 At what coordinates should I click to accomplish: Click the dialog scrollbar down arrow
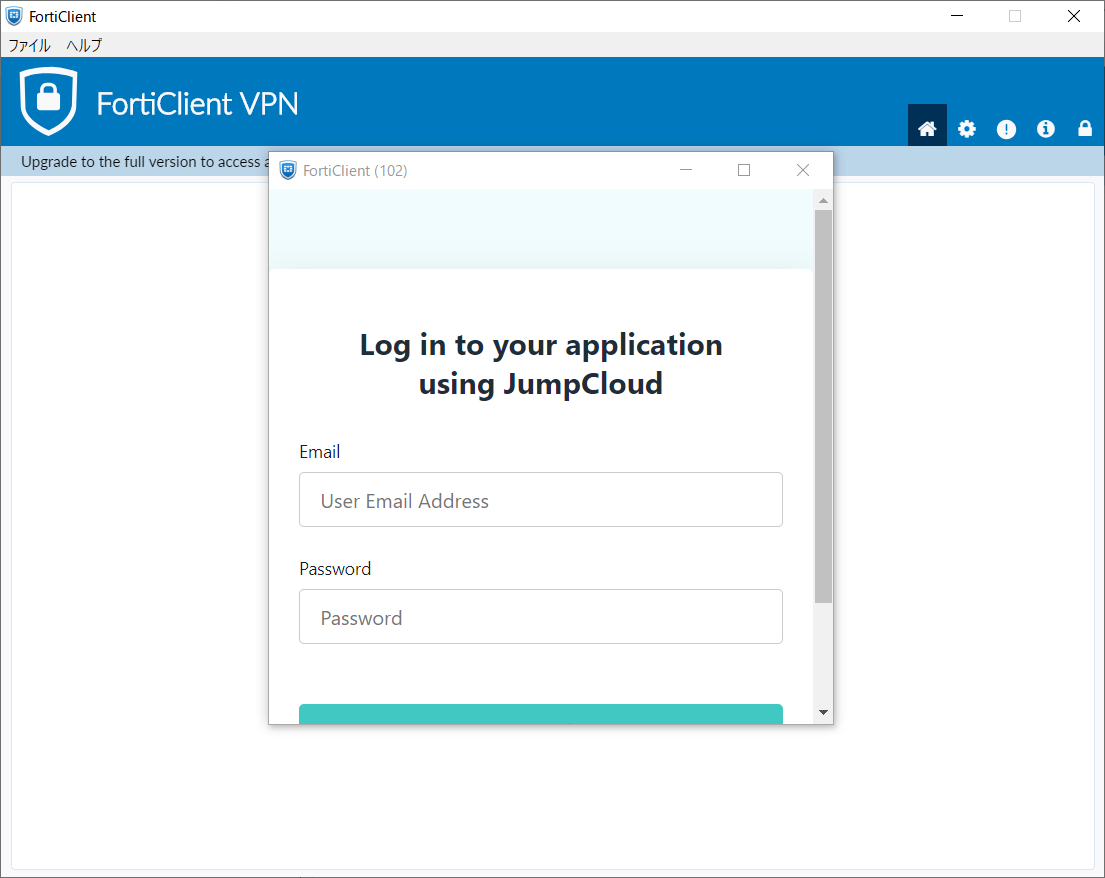823,712
